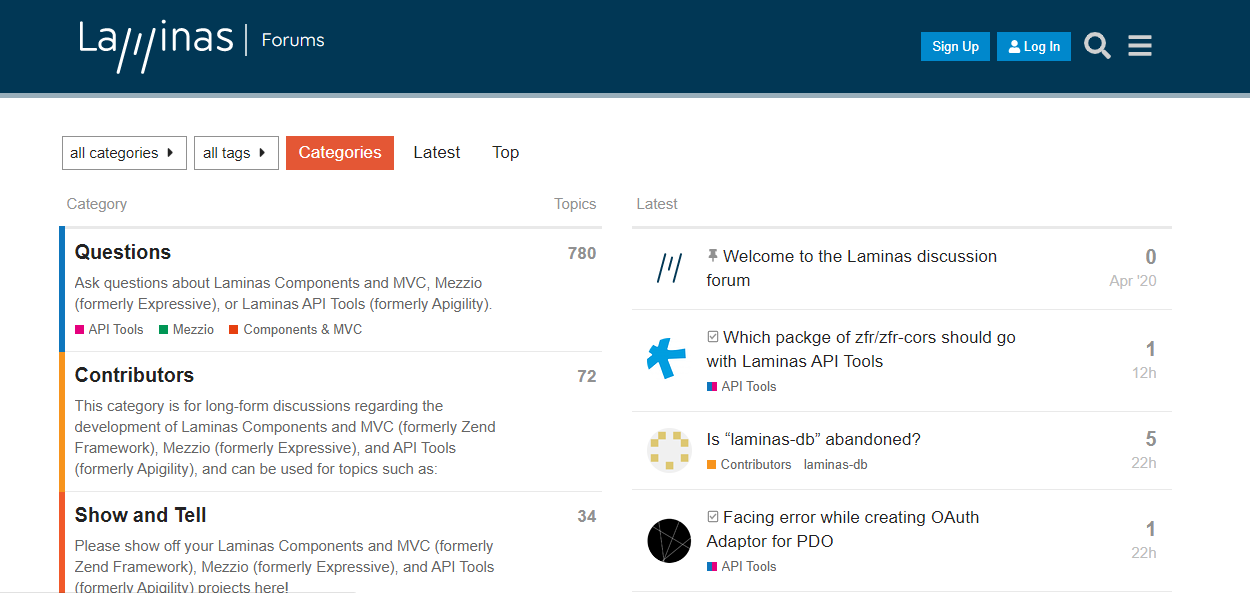Expand the all categories dropdown
1250x593 pixels.
coord(124,153)
